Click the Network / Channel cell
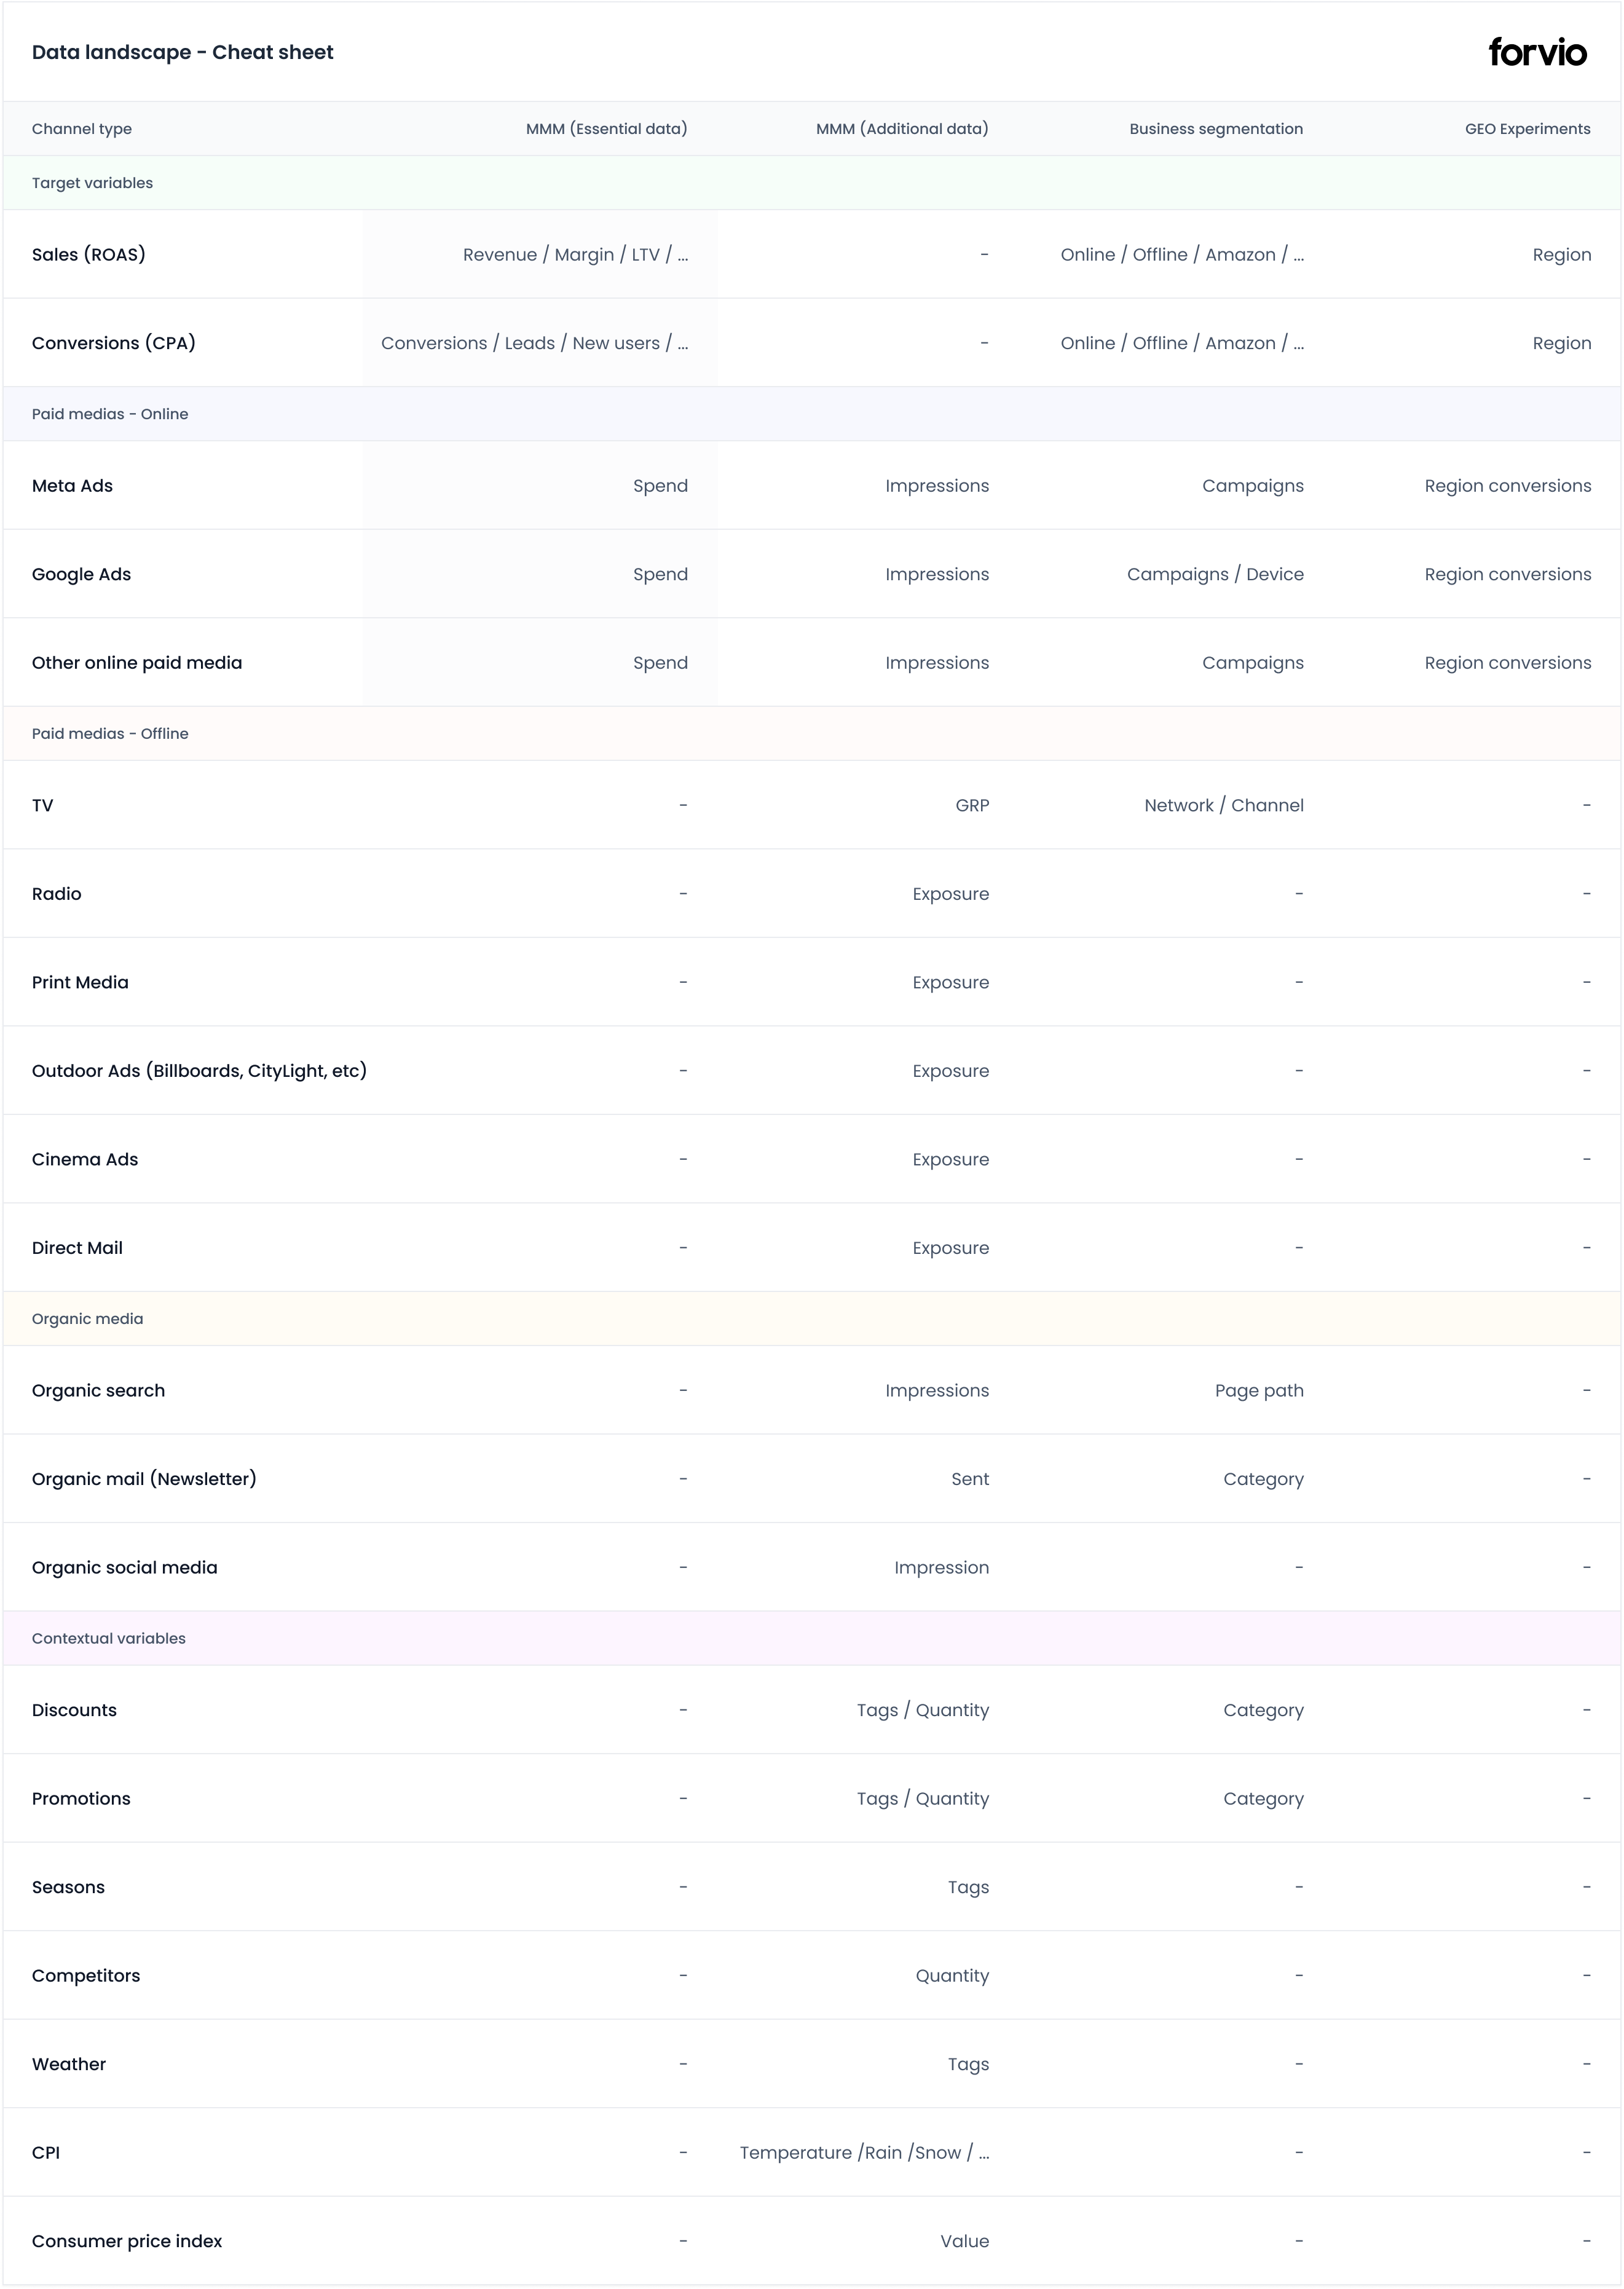The width and height of the screenshot is (1624, 2289). [x=1224, y=805]
